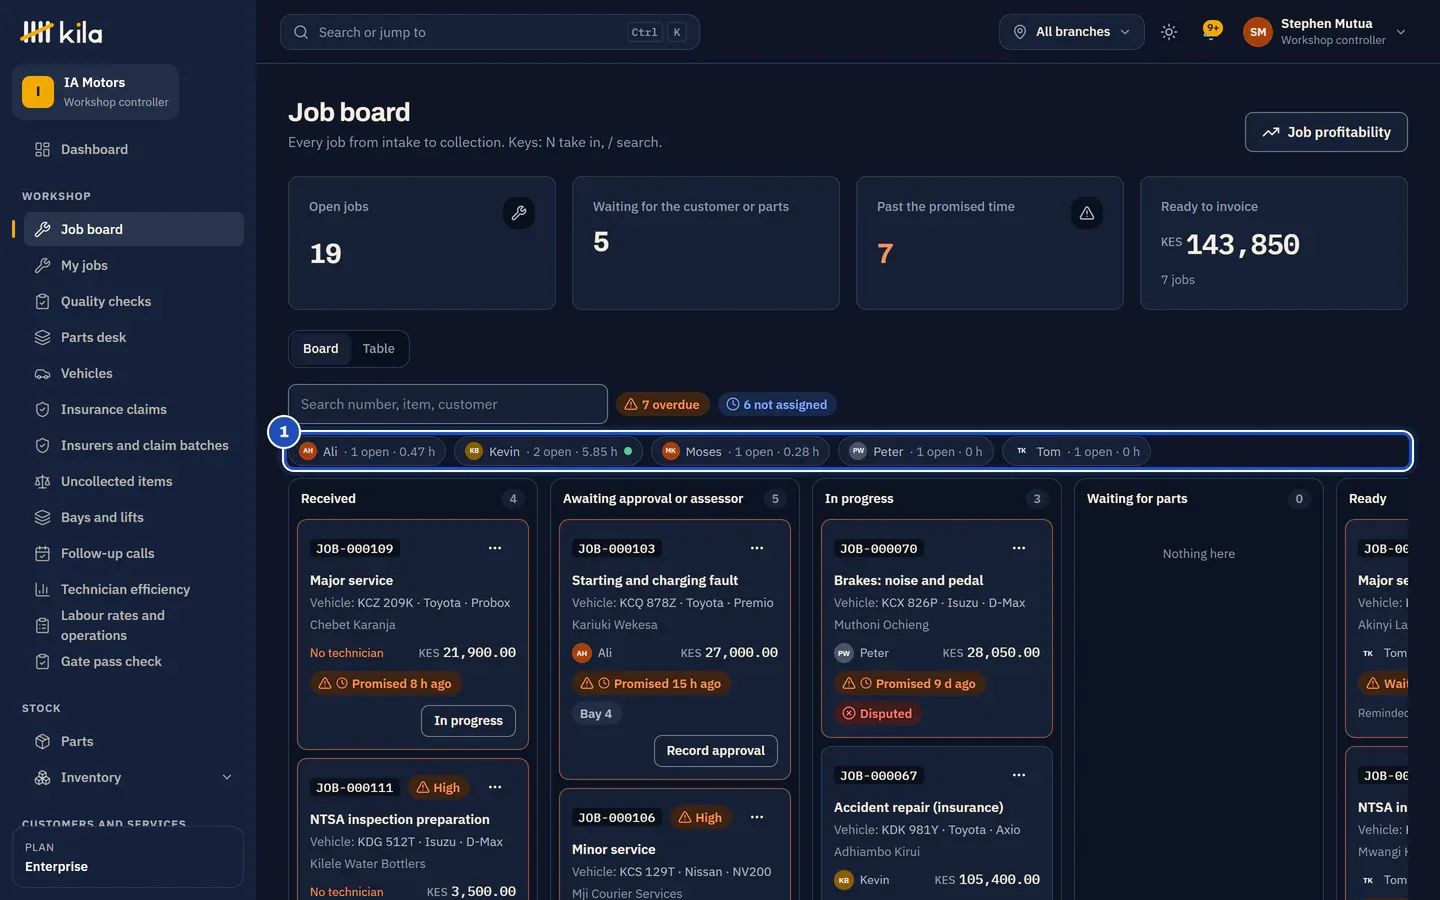This screenshot has height=900, width=1440.
Task: Click the Dashboard grid icon in sidebar
Action: tap(42, 149)
